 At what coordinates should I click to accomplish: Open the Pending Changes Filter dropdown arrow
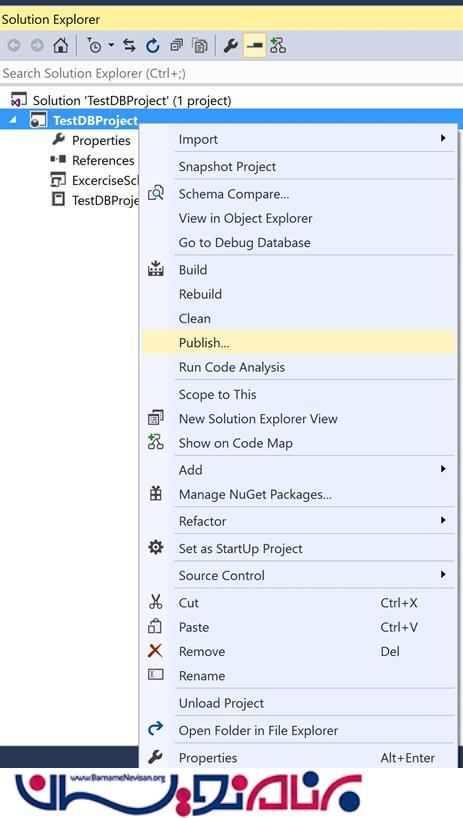[111, 46]
